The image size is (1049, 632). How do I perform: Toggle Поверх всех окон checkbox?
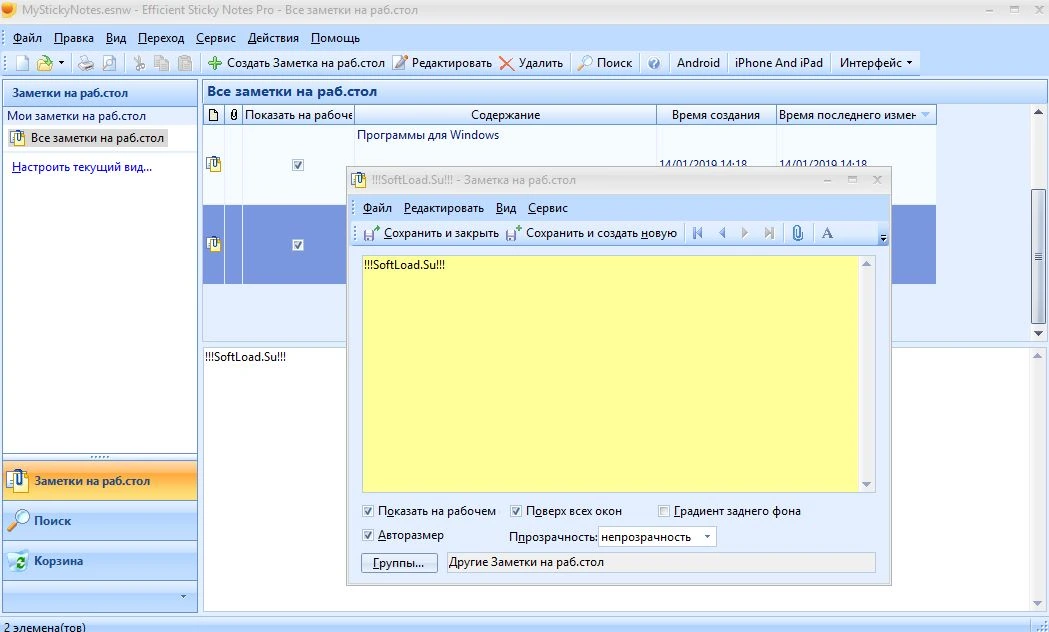(516, 511)
